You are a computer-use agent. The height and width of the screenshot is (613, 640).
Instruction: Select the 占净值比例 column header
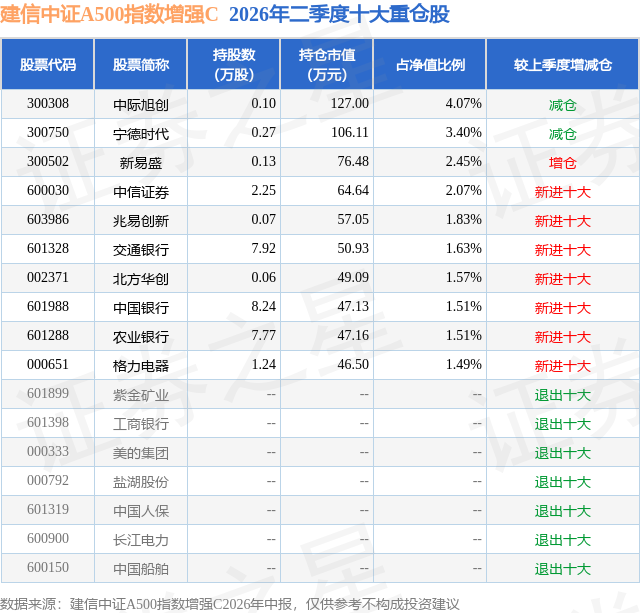pos(430,64)
